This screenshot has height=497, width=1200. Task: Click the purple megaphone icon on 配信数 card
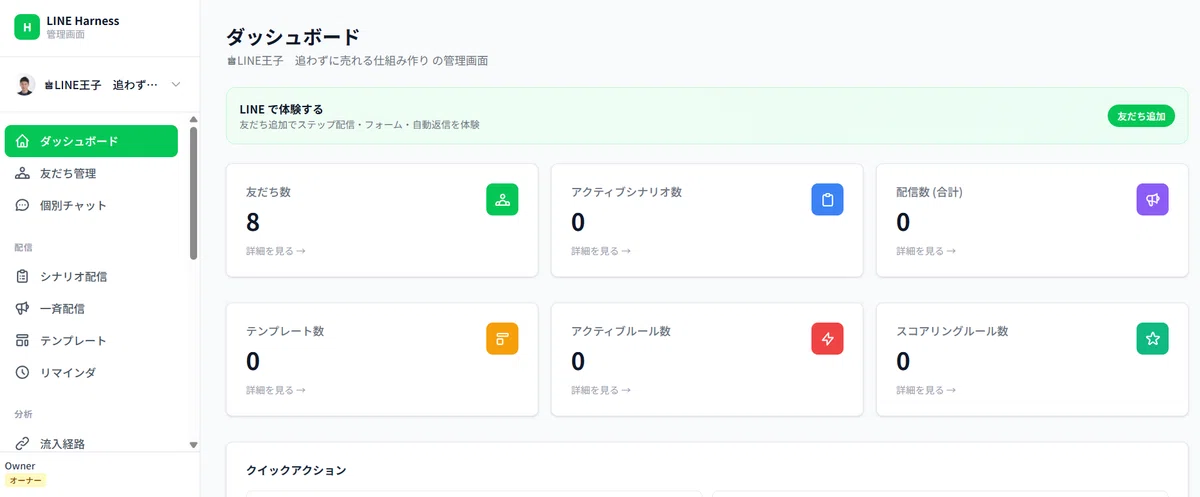tap(1152, 199)
